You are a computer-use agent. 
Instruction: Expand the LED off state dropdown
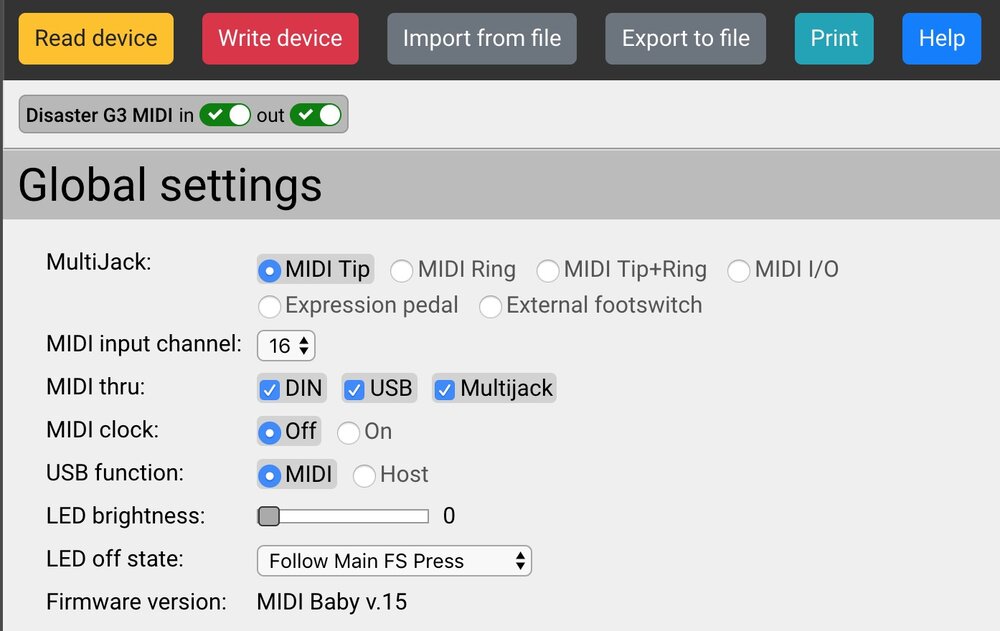point(394,561)
